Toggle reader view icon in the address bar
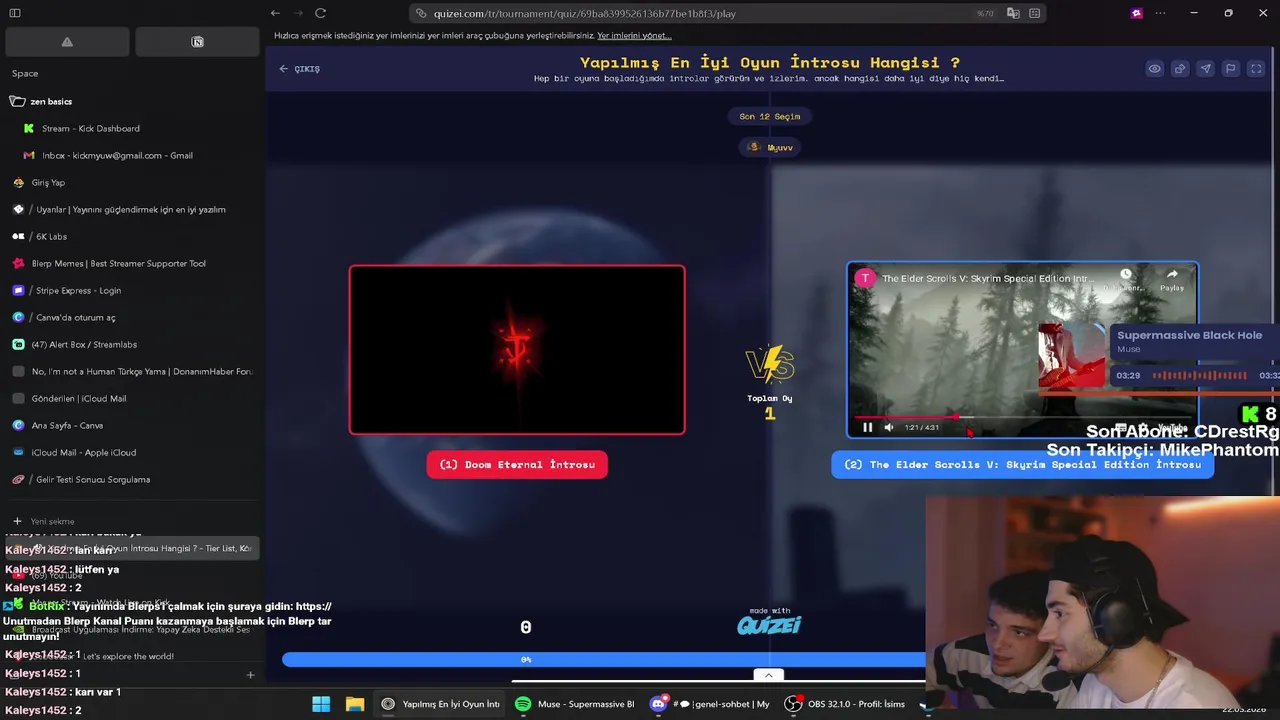Viewport: 1280px width, 720px height. [1034, 13]
